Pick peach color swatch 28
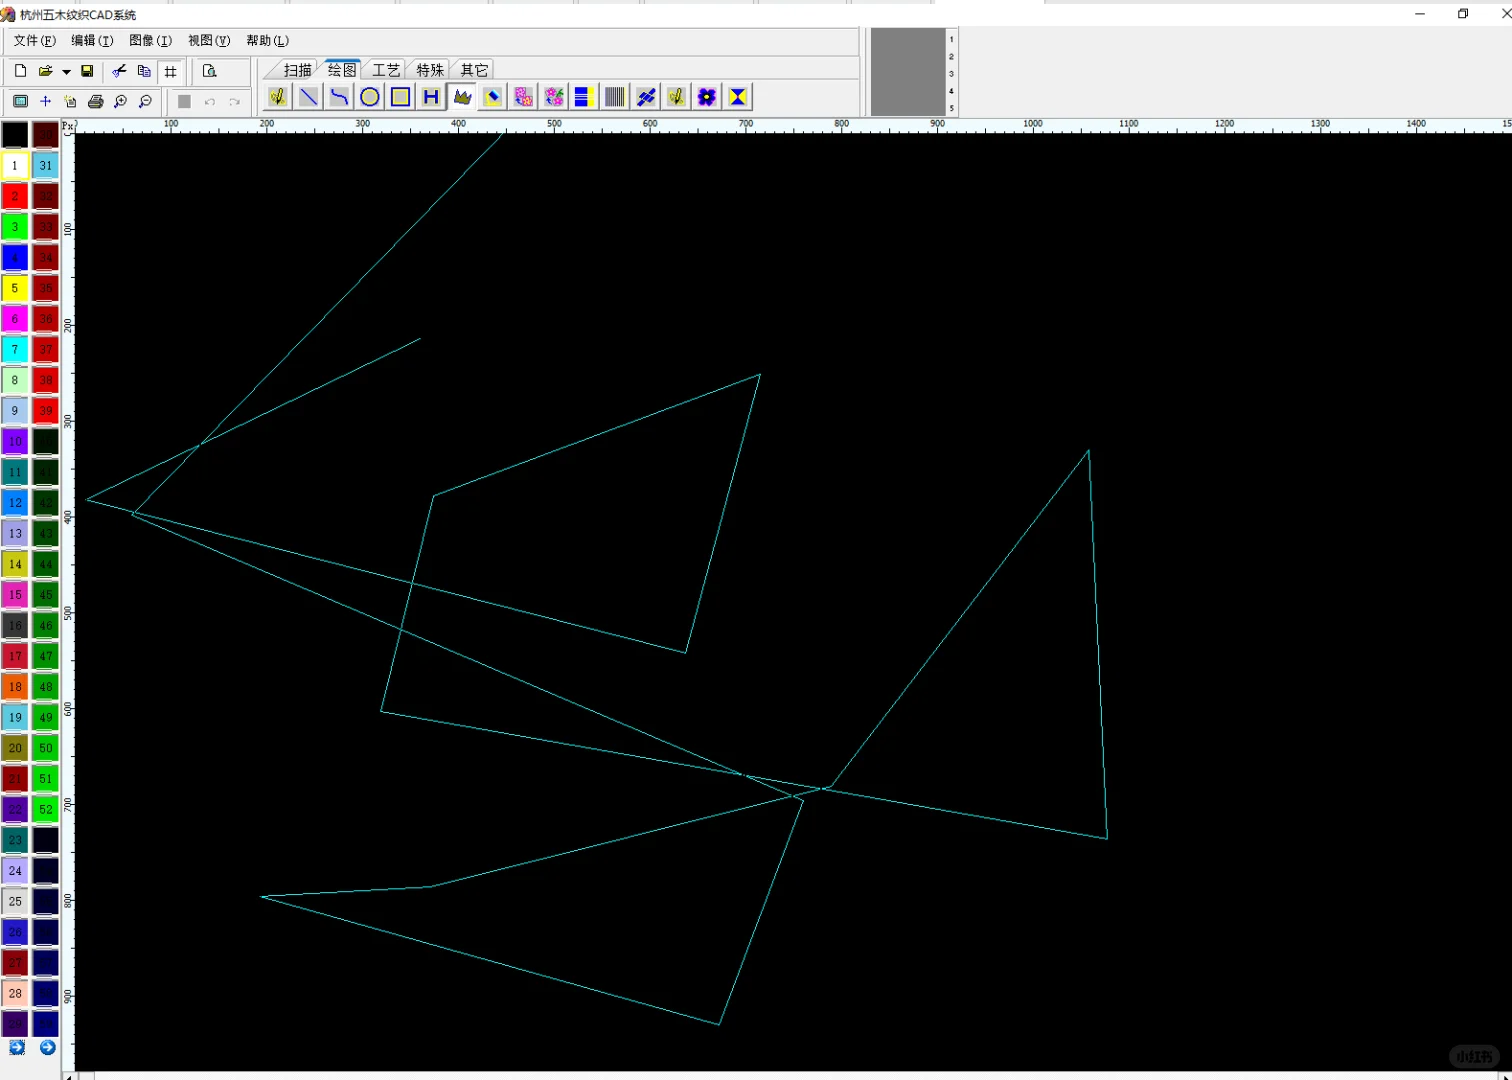The width and height of the screenshot is (1512, 1080). [x=15, y=993]
